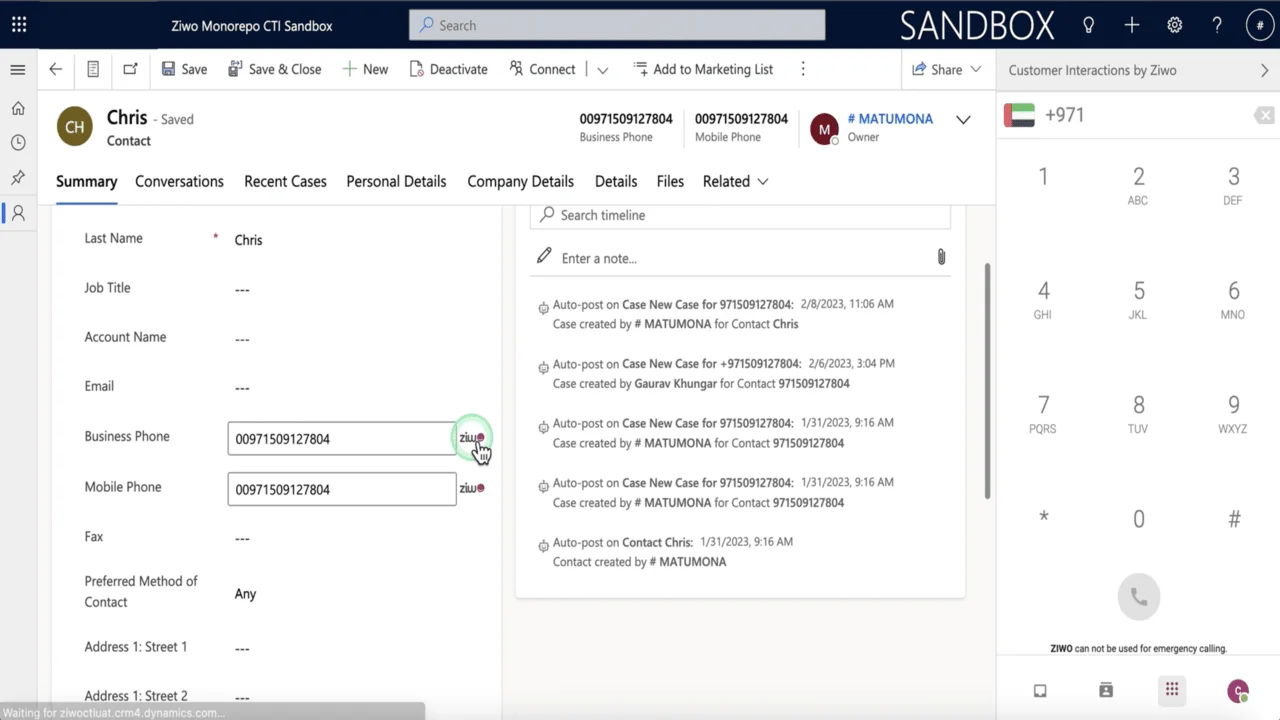Click the Search timeline field
Viewport: 1280px width, 720px height.
point(740,215)
